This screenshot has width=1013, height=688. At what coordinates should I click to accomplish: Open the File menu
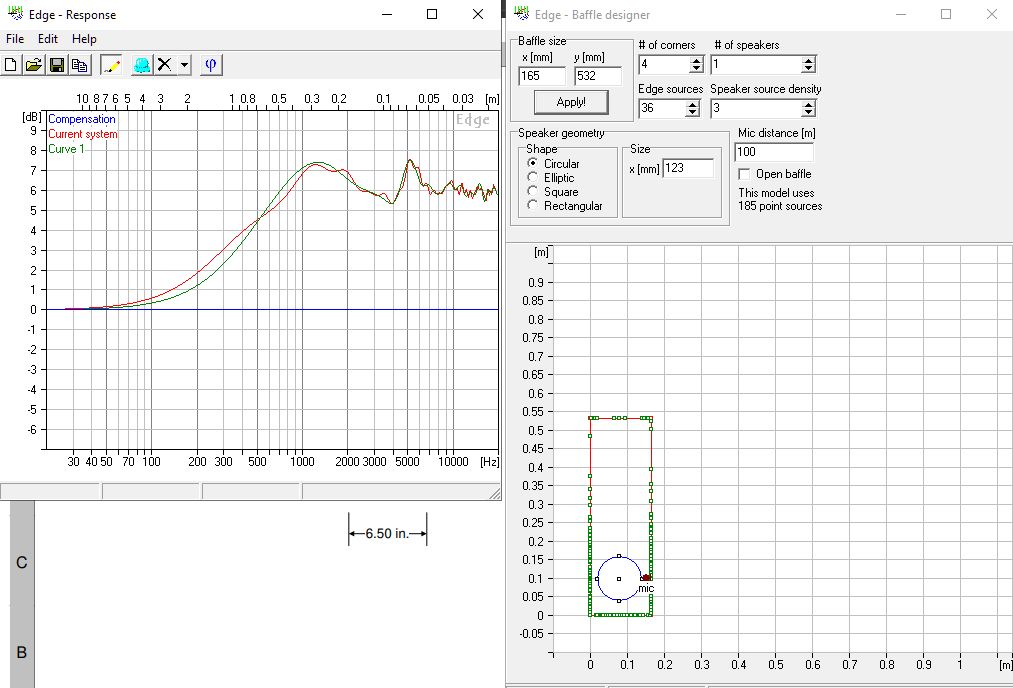15,39
